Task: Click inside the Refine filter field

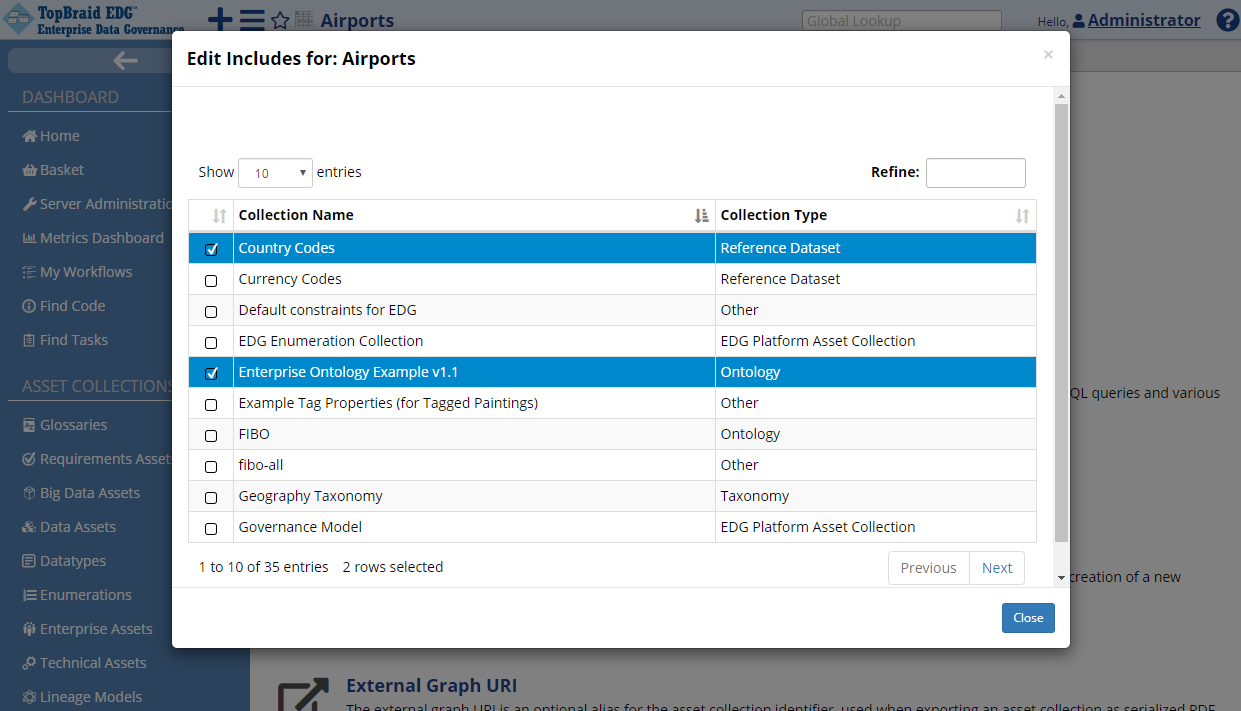Action: pos(975,172)
